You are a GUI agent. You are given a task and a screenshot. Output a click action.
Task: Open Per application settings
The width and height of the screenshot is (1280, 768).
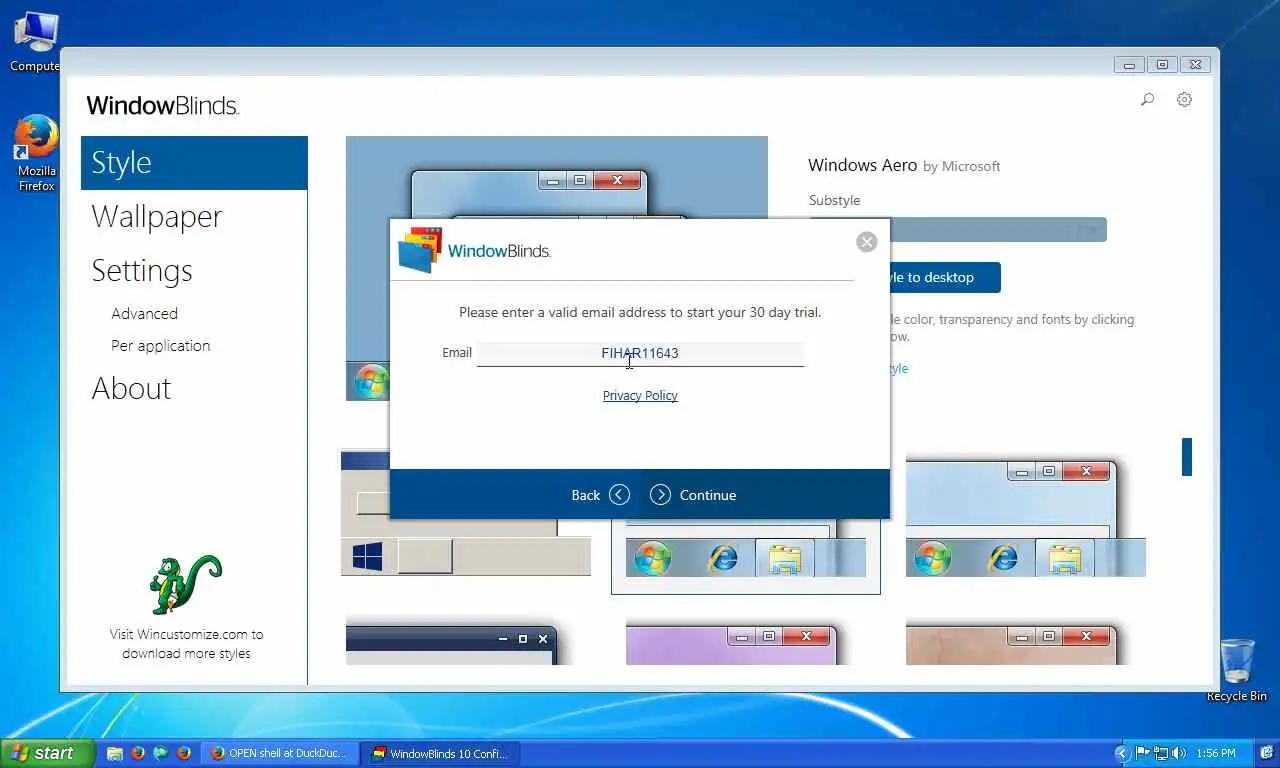(161, 345)
